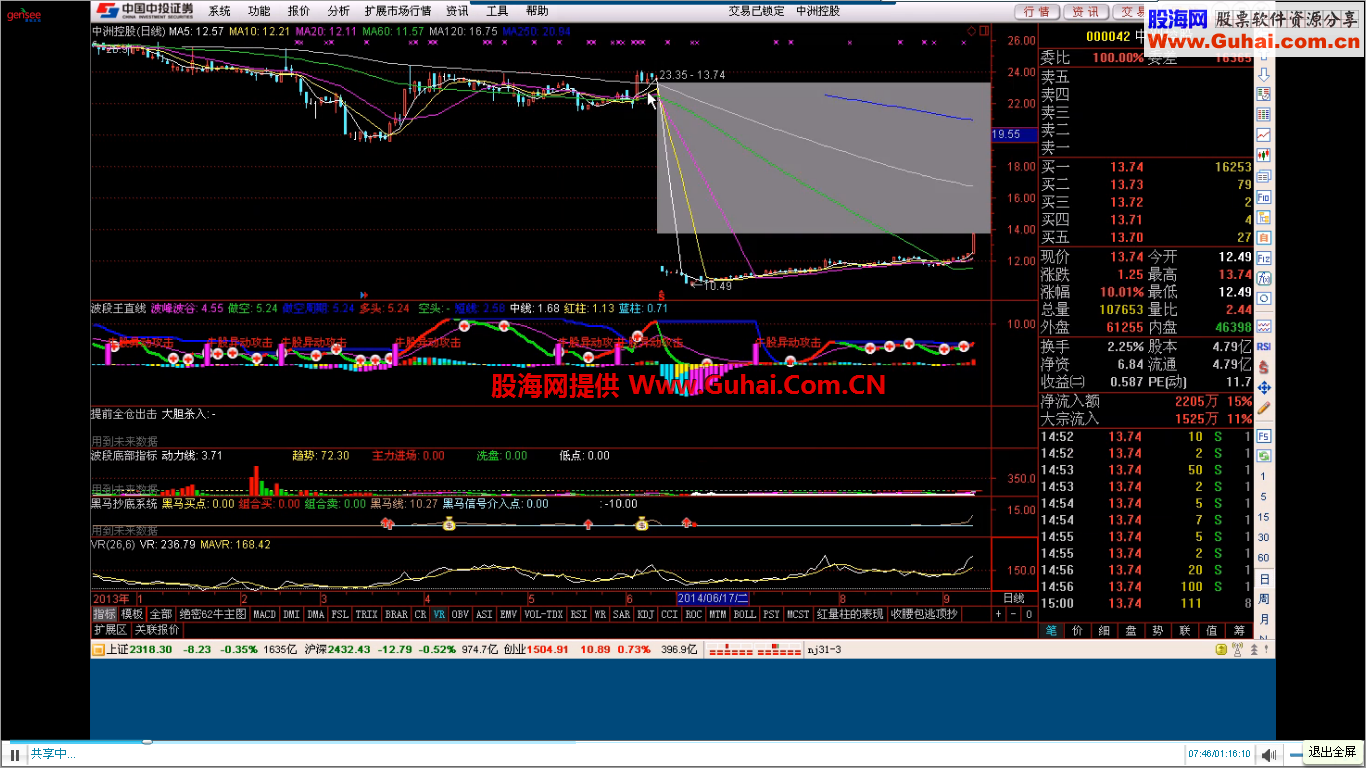Screen dimensions: 1366x768
Task: Switch to the 筹 chip distribution tab
Action: tap(1239, 630)
